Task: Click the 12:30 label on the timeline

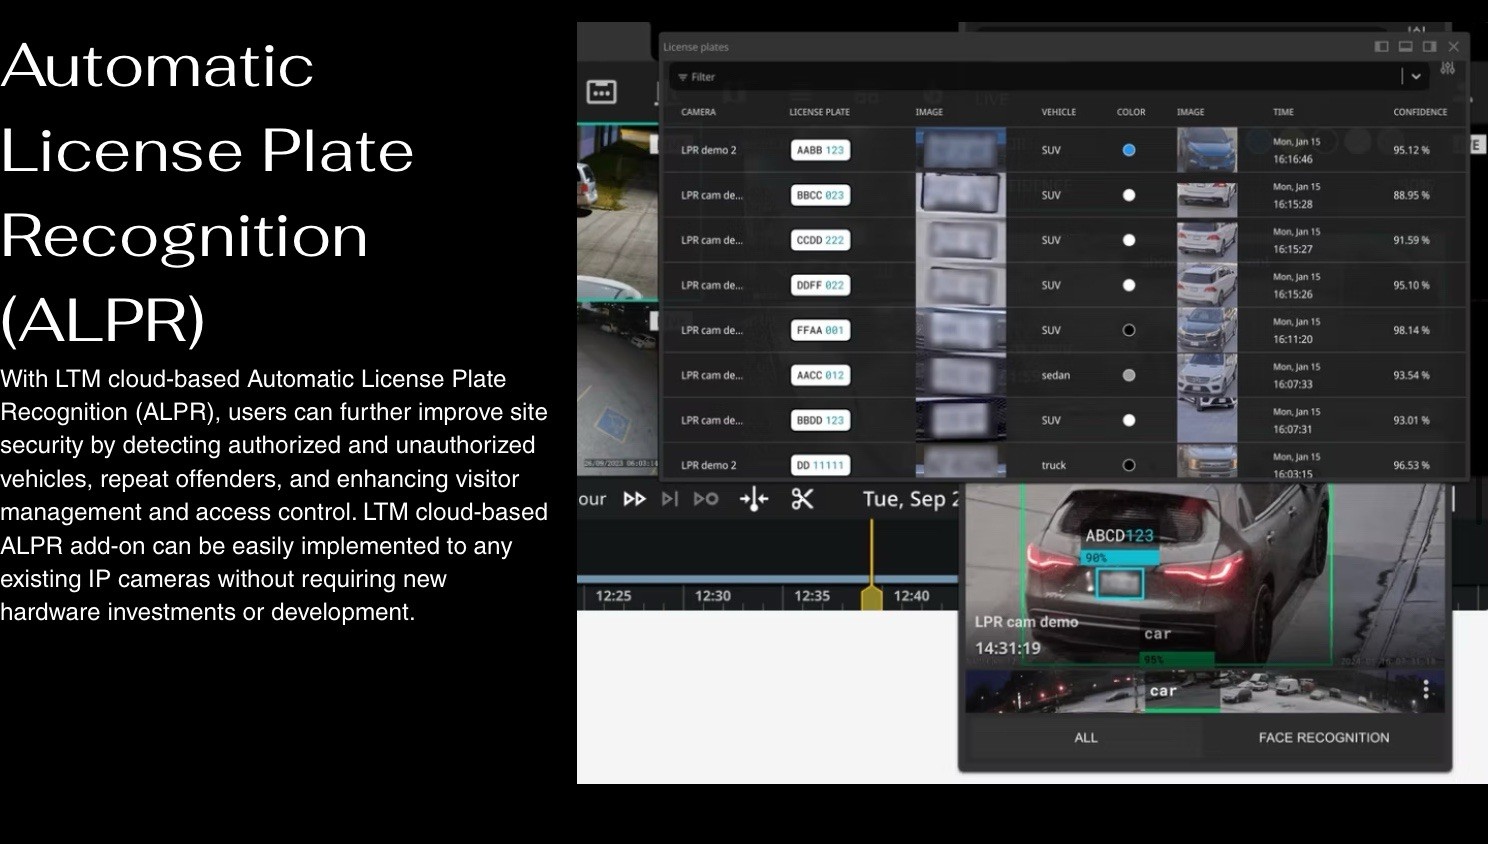Action: [x=712, y=596]
